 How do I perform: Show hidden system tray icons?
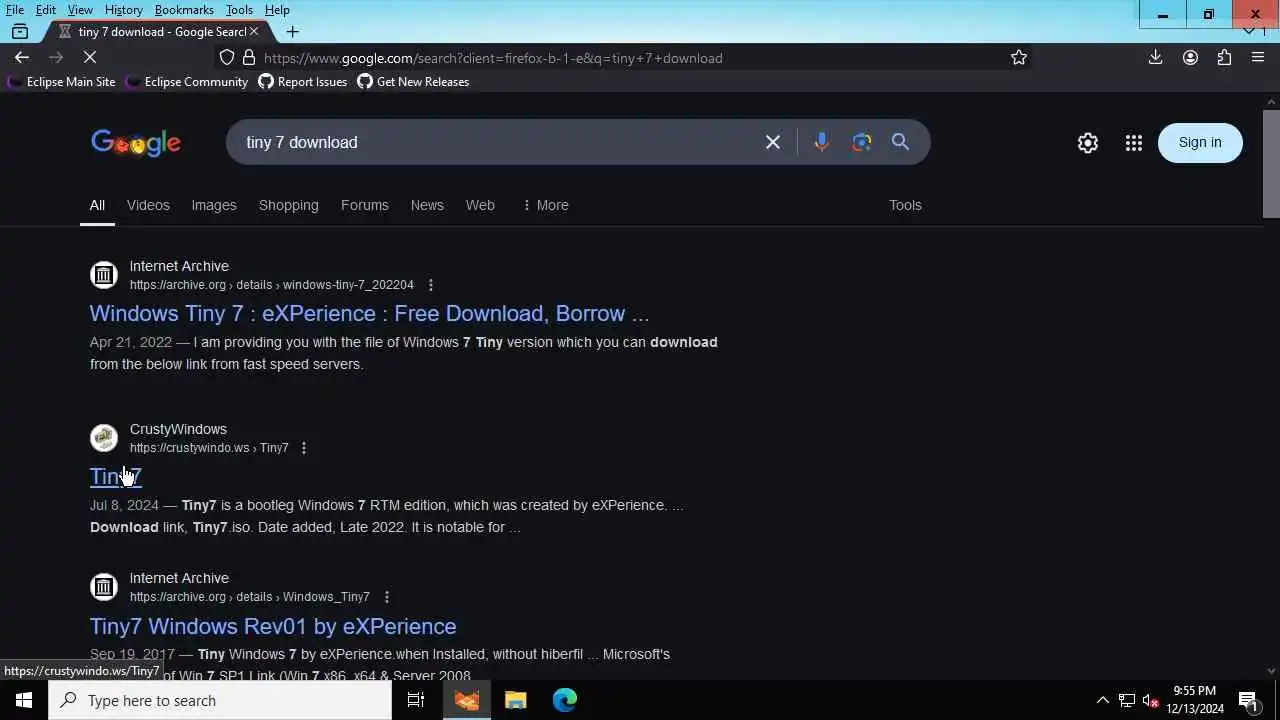[x=1103, y=700]
